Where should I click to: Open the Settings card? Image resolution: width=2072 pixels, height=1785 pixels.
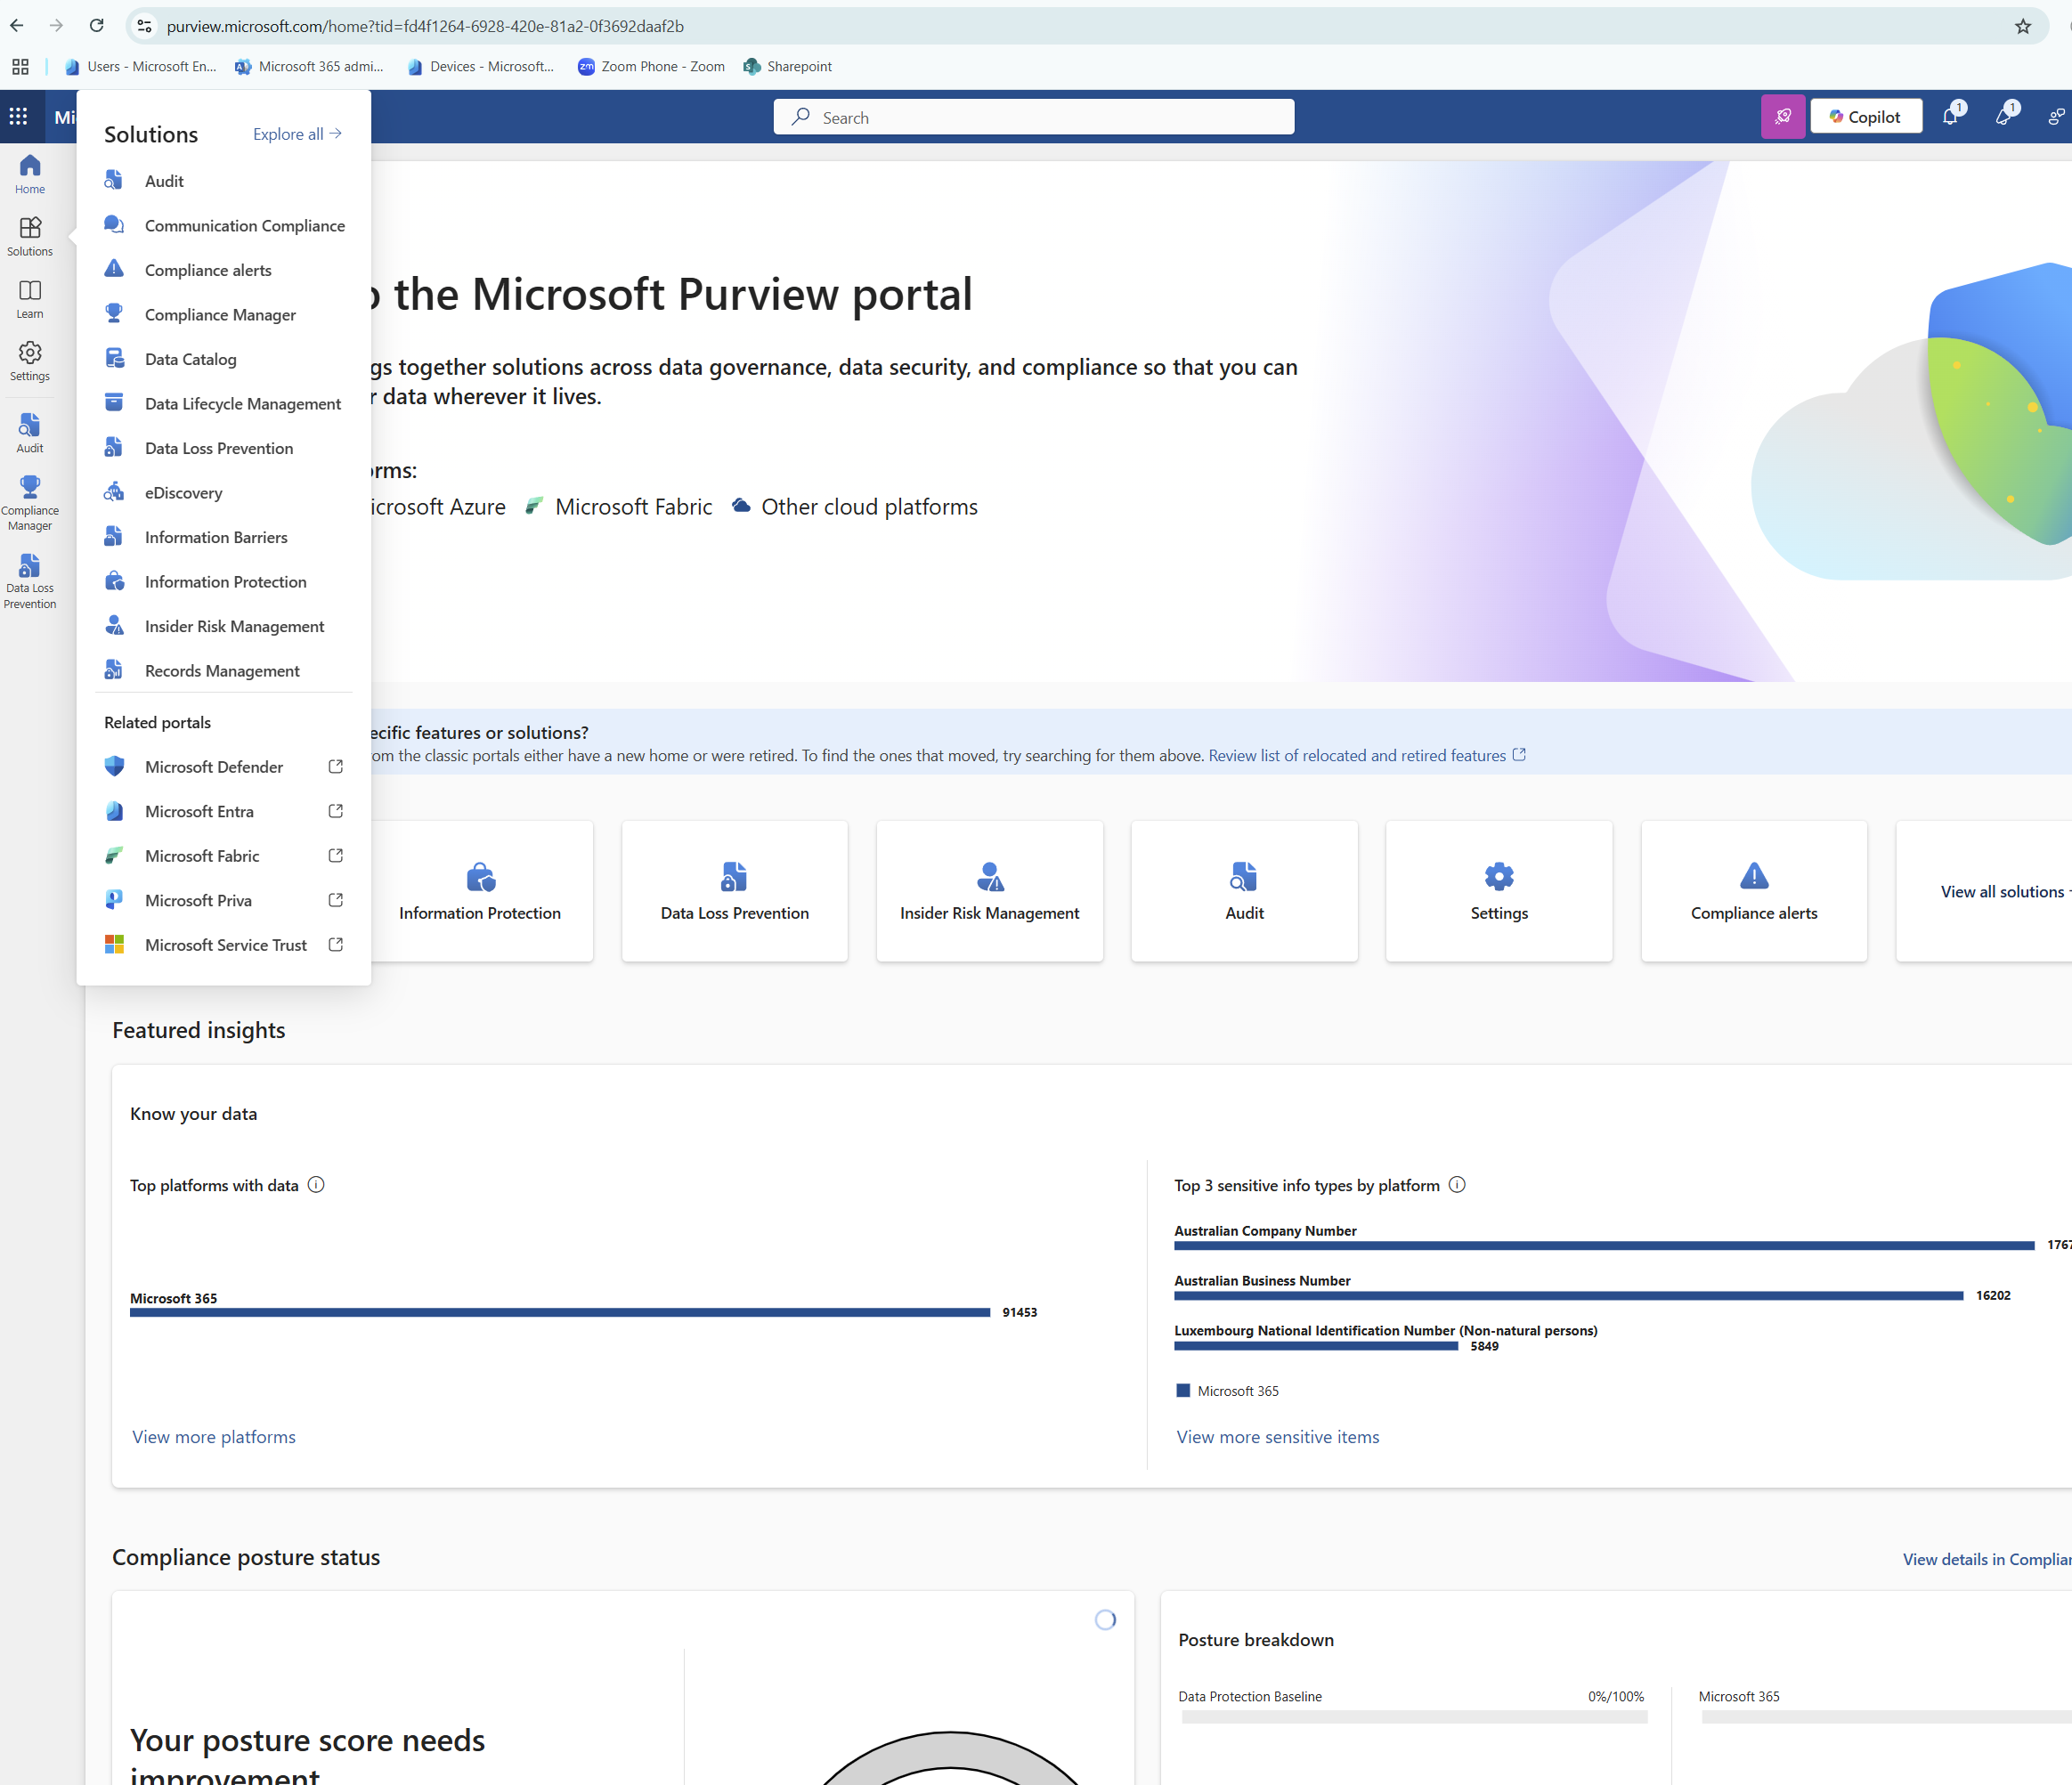click(1499, 891)
